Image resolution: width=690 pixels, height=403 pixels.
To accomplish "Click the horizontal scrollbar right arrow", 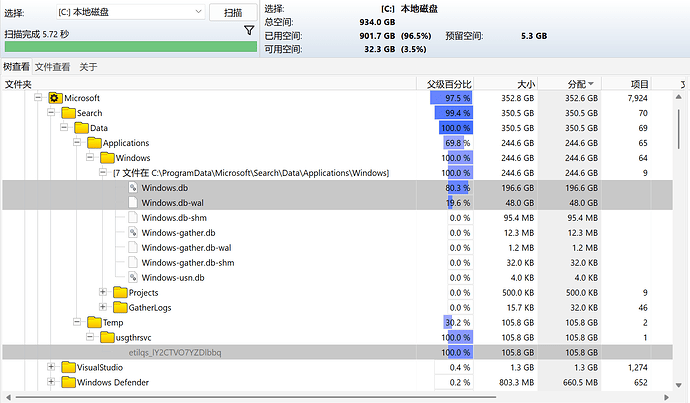I will [666, 397].
